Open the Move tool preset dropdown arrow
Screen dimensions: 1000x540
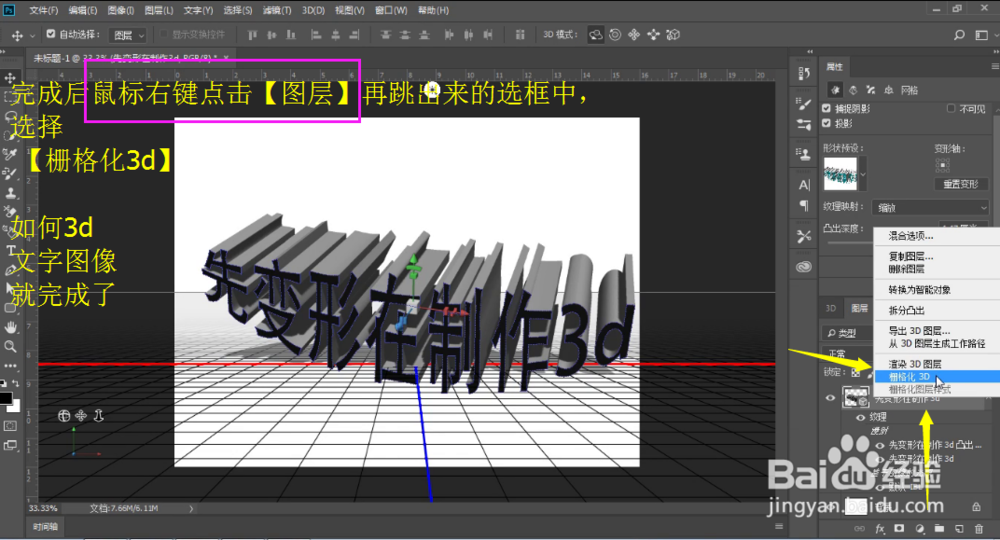pos(33,36)
